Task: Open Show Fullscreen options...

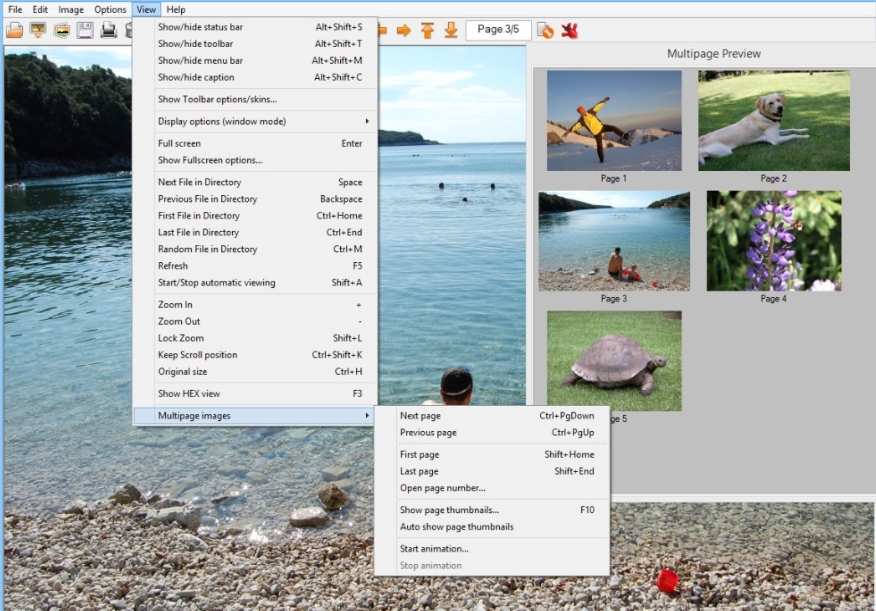Action: 255,160
